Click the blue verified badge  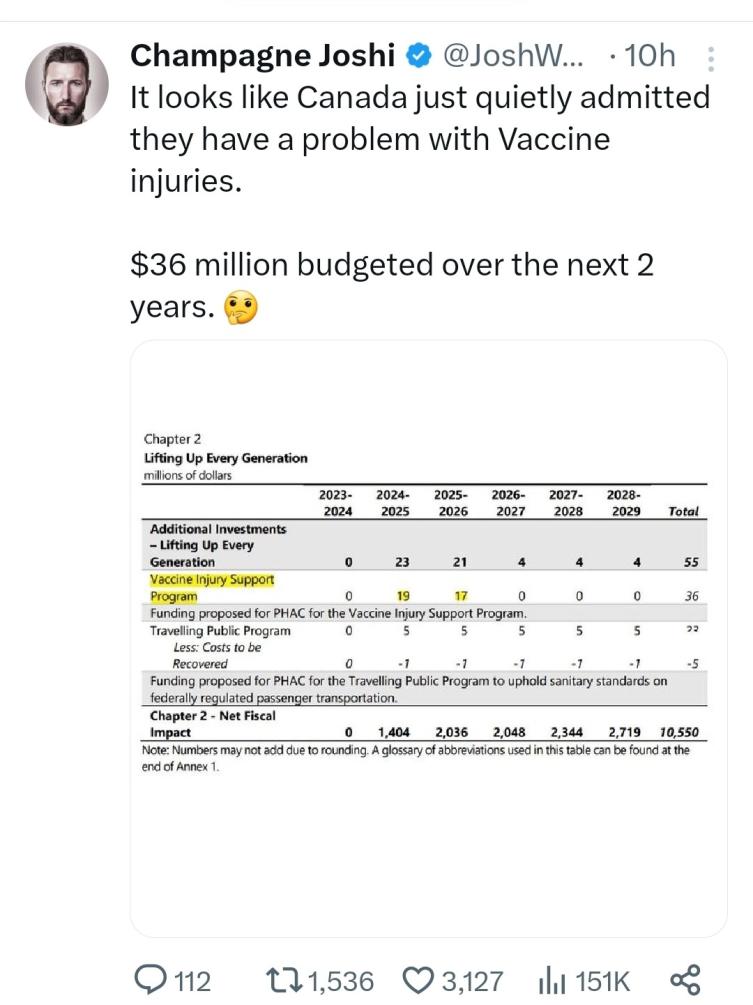417,56
